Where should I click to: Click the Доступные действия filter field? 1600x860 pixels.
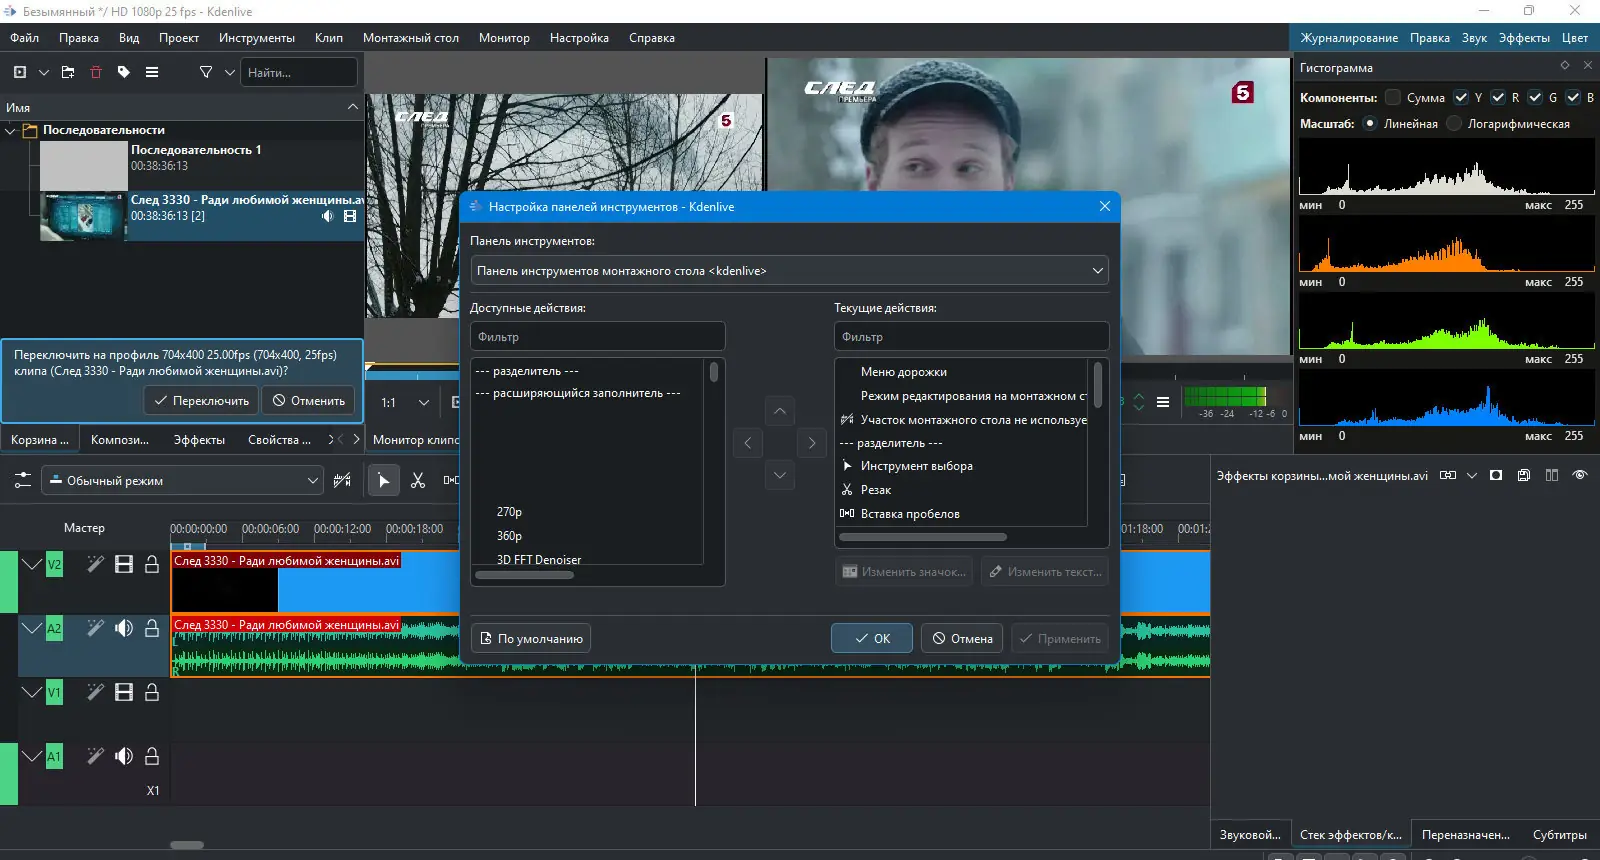click(597, 337)
